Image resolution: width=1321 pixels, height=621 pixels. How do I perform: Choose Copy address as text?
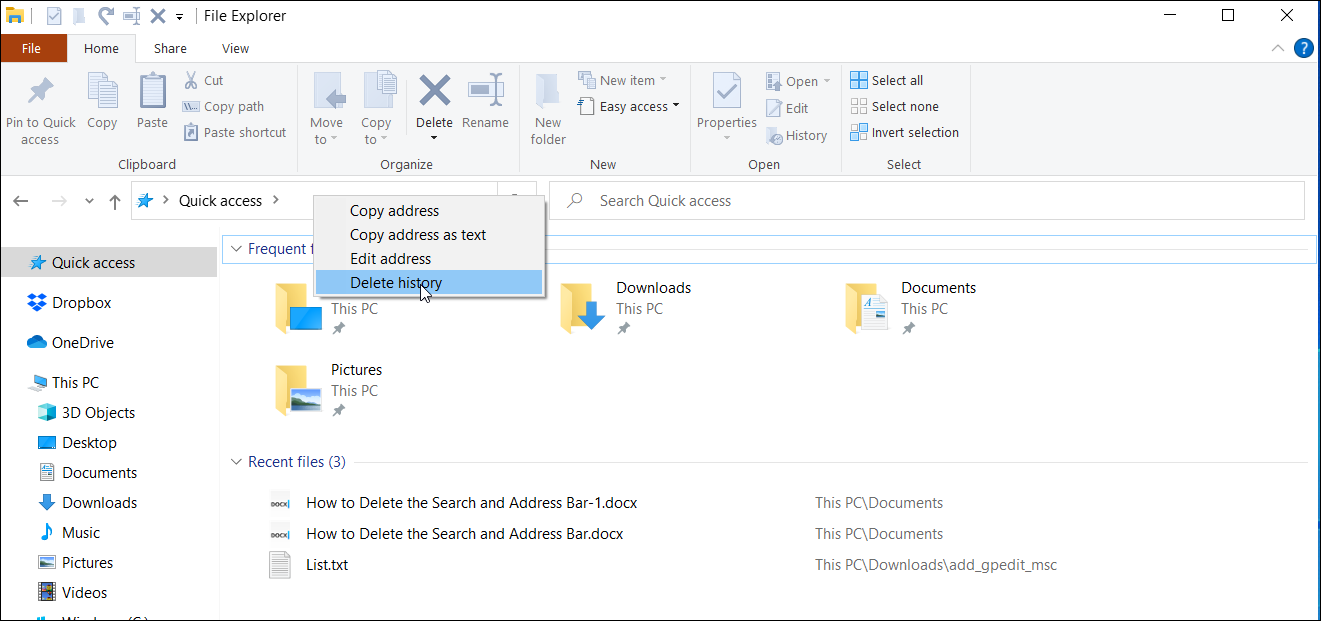pos(429,235)
